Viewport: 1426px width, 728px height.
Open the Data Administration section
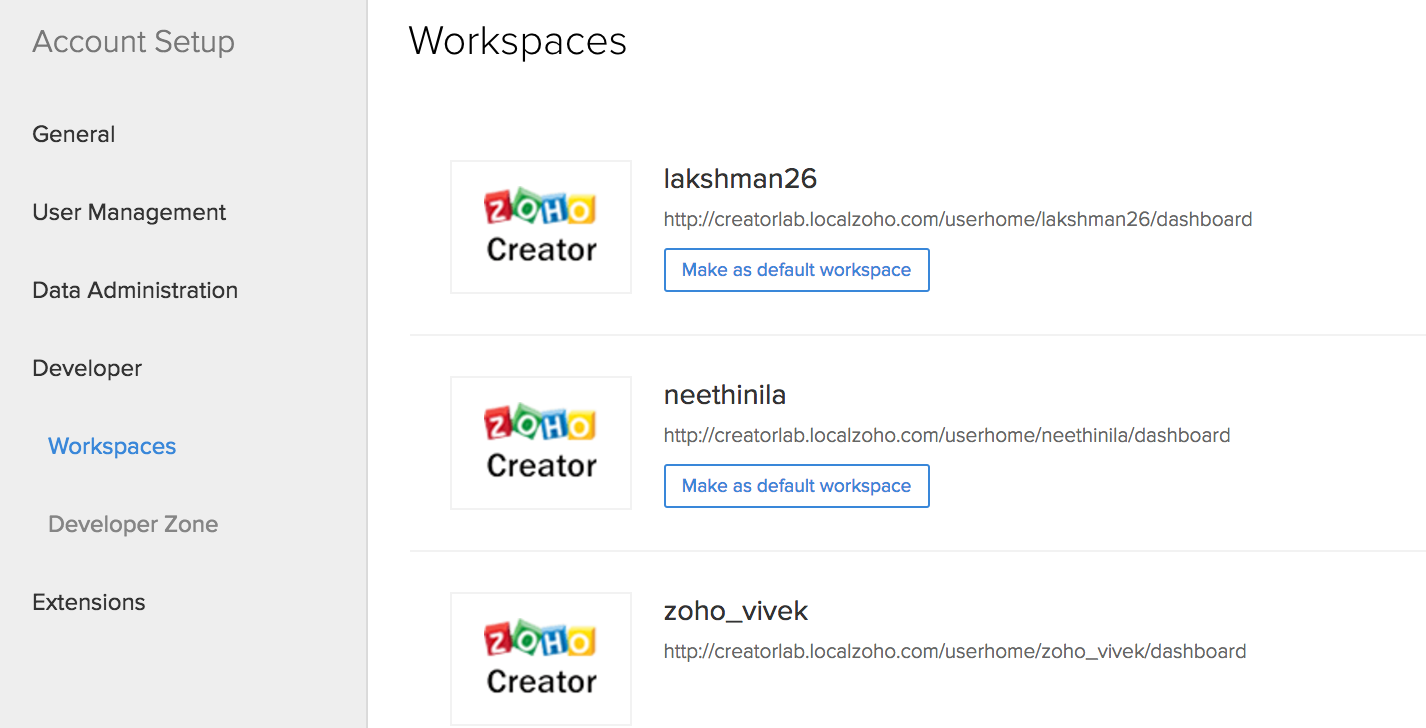135,290
